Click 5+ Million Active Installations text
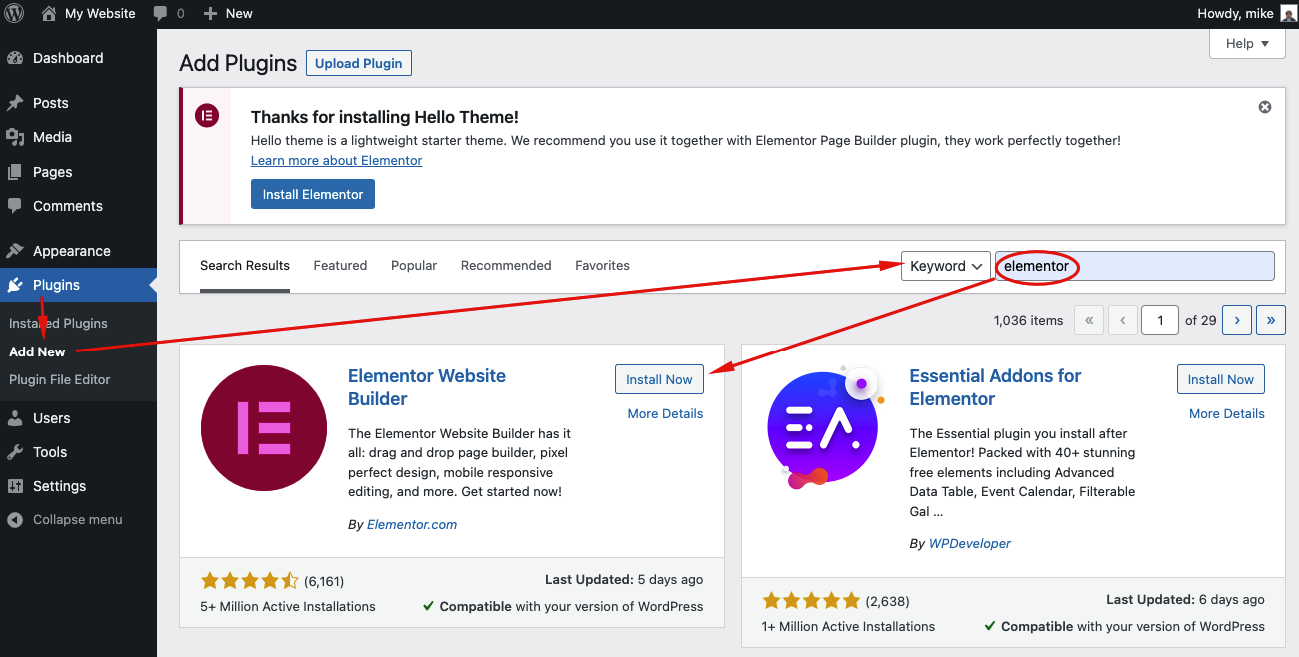The image size is (1299, 657). [288, 607]
